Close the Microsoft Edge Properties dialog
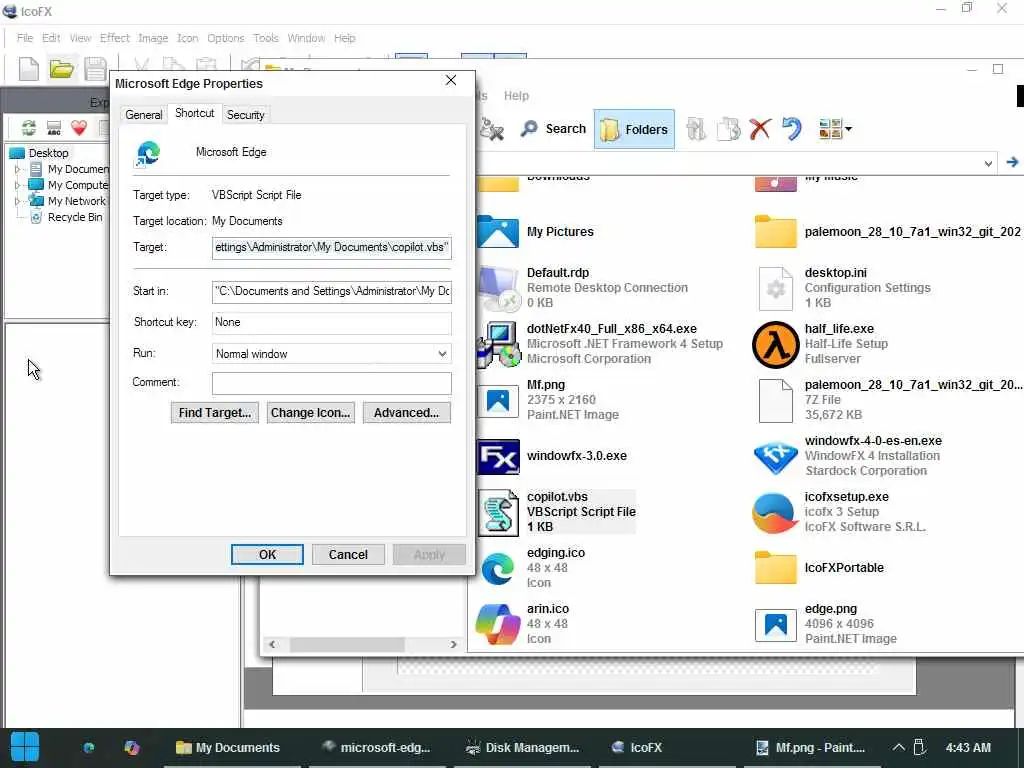 point(451,80)
